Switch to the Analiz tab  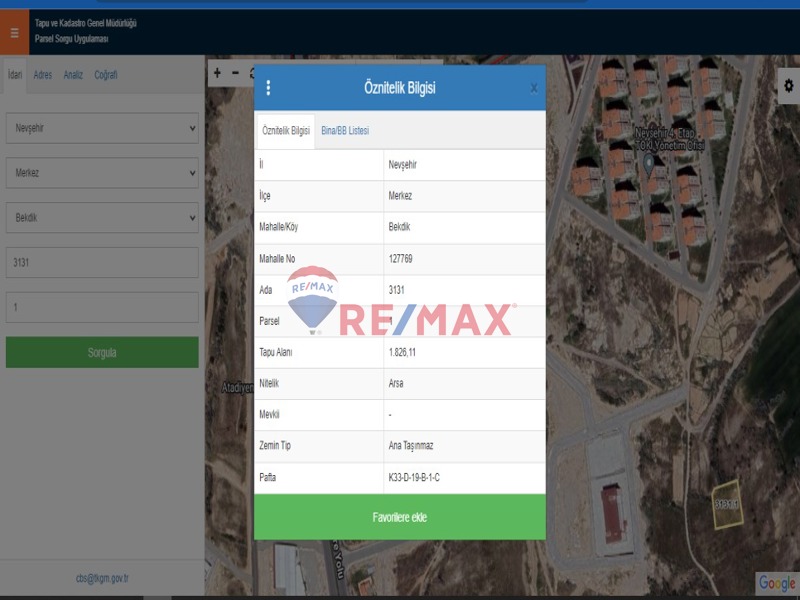(x=73, y=75)
